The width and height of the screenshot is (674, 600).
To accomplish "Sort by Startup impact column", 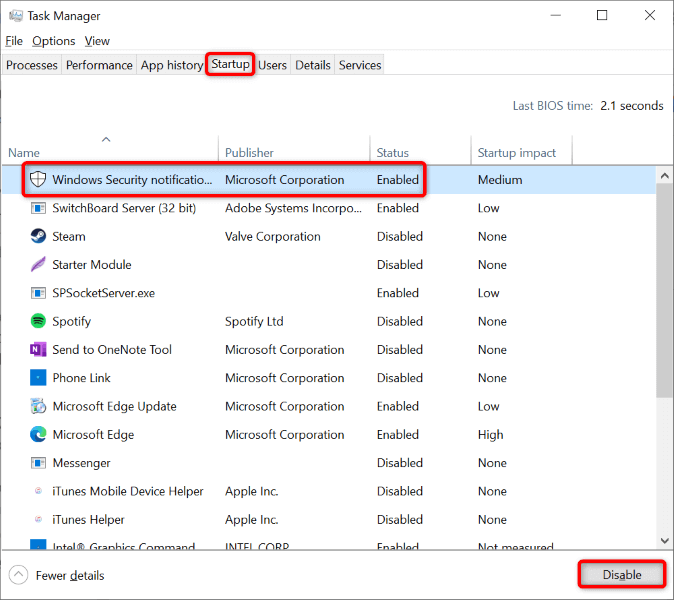I will (517, 153).
